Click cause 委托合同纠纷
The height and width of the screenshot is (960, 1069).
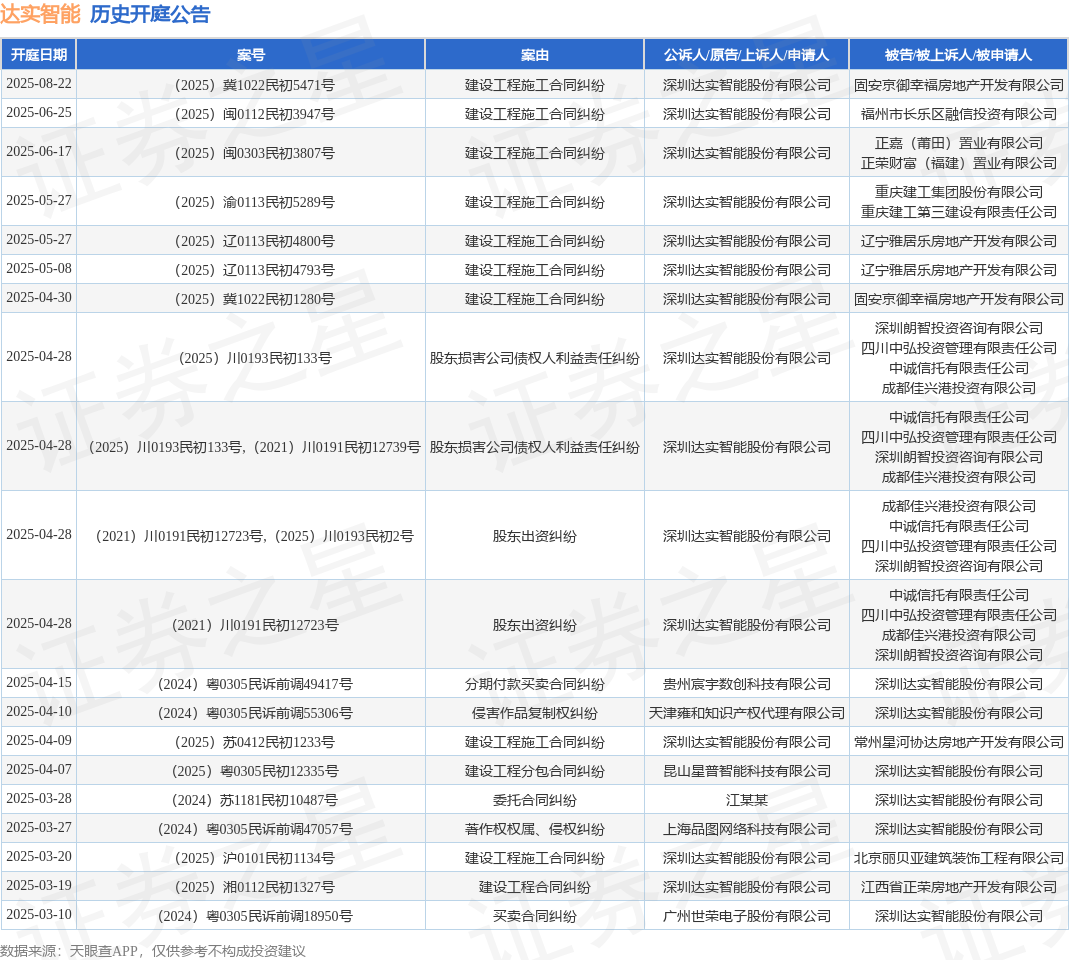pos(534,800)
